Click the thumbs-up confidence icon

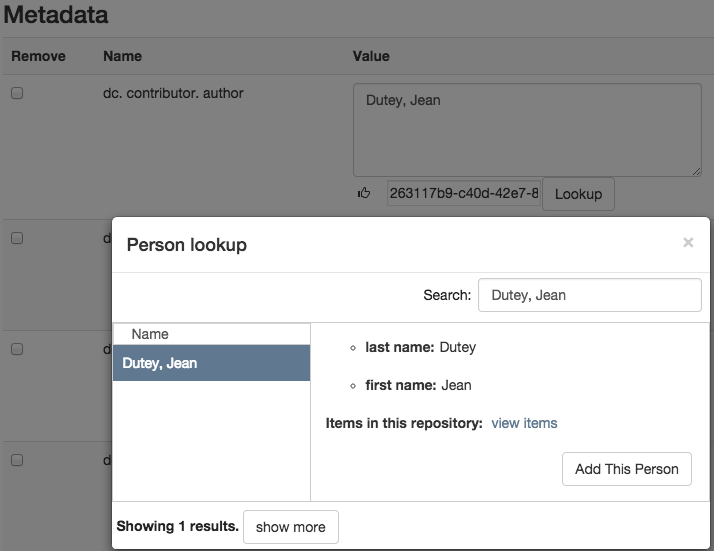click(x=363, y=193)
